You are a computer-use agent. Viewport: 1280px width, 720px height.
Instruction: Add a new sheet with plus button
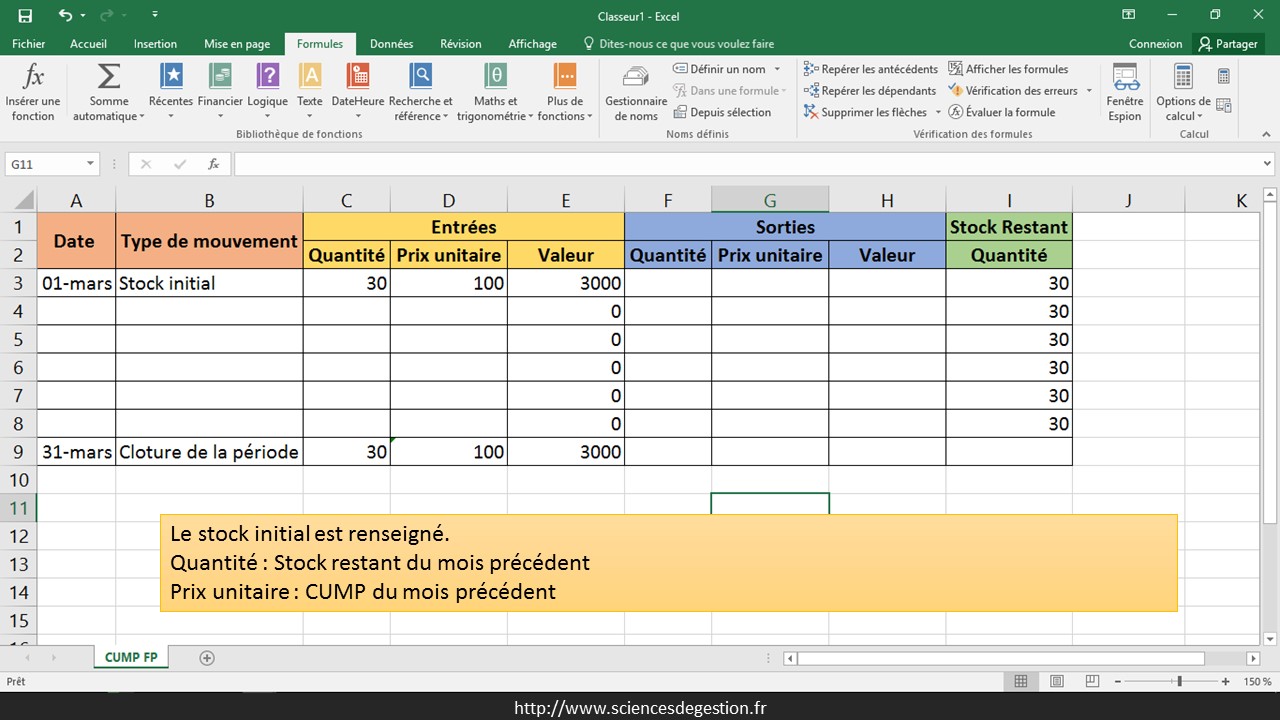[207, 658]
